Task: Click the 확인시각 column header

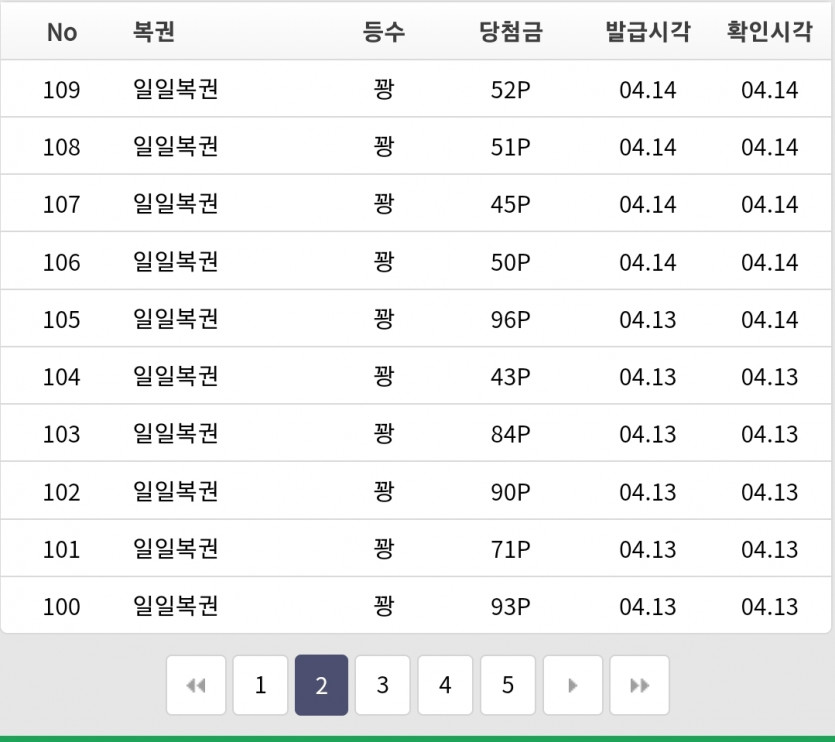Action: pyautogui.click(x=770, y=31)
